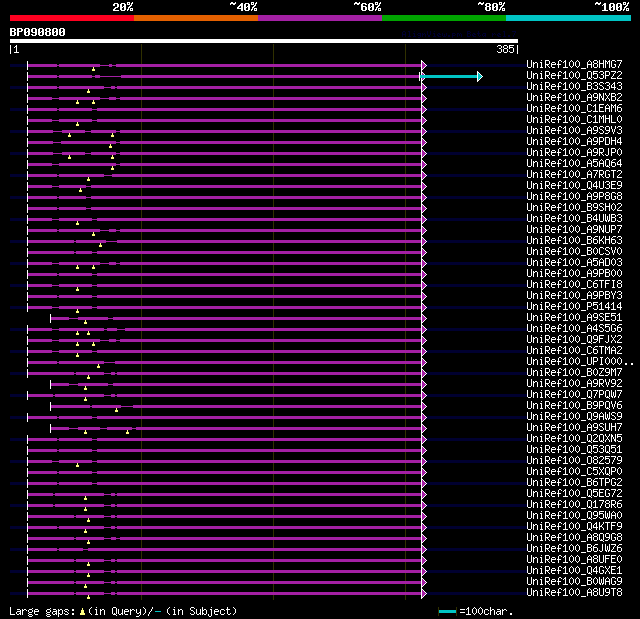Click the yellow gap triangle in the Large gaps legend

pos(82,611)
